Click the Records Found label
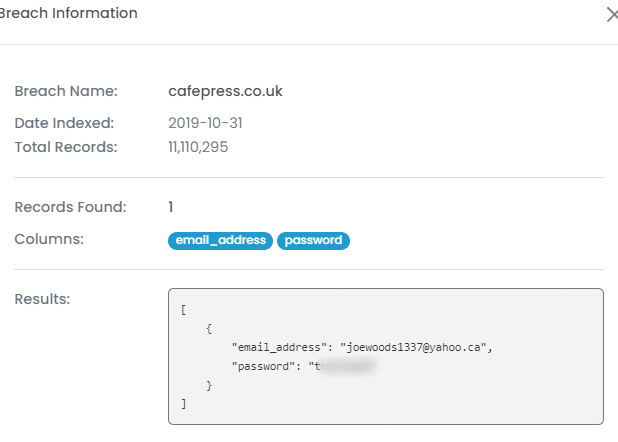 click(x=71, y=207)
